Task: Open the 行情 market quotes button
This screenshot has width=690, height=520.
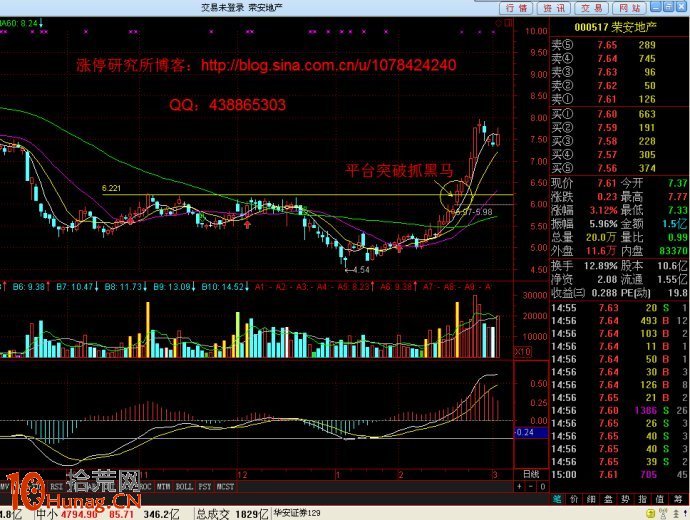Action: 516,8
